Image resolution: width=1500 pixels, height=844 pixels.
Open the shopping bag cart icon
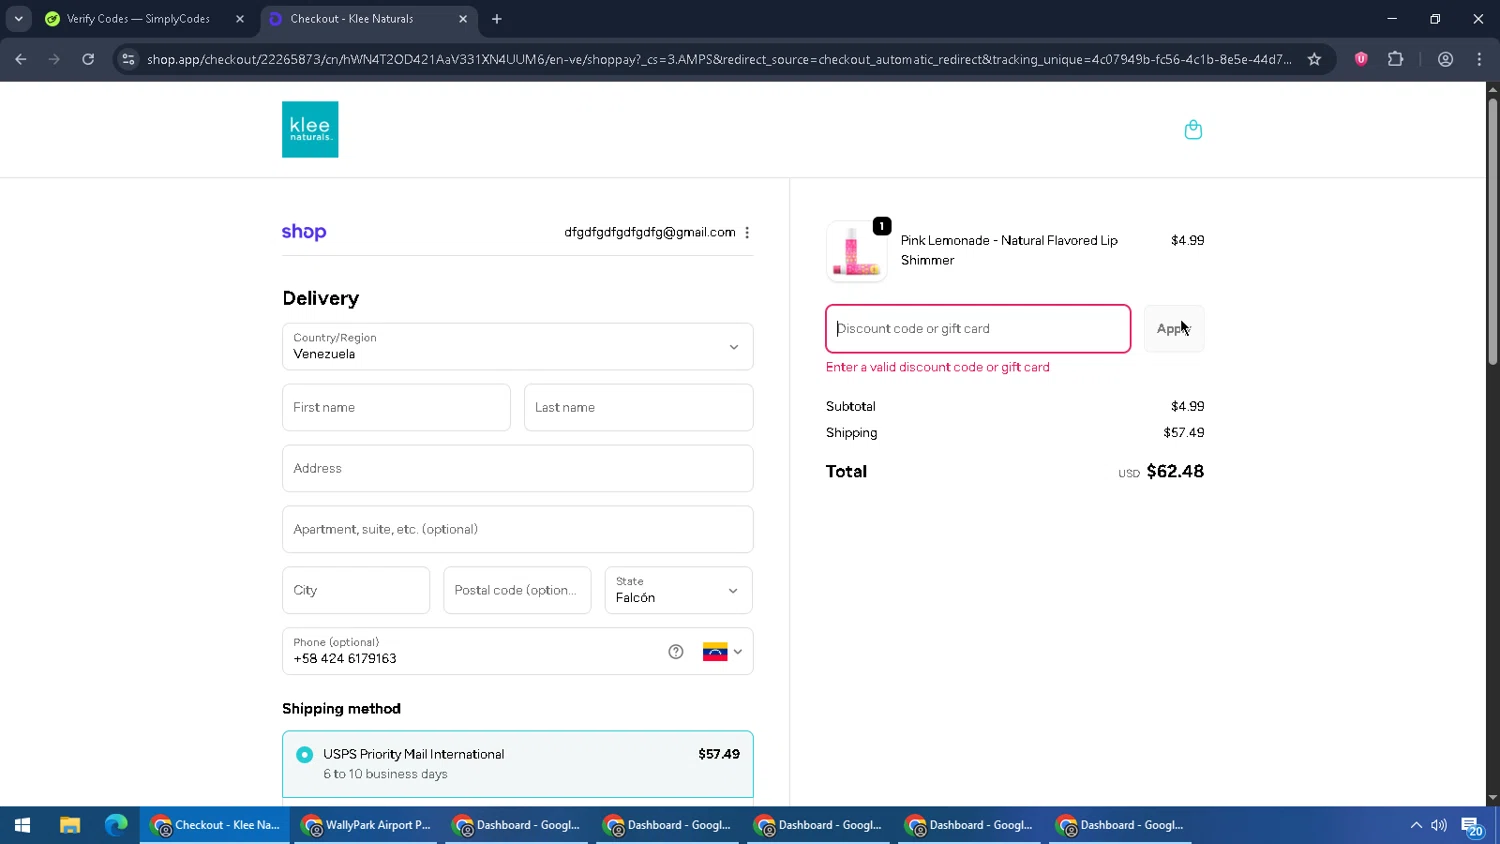point(1193,130)
